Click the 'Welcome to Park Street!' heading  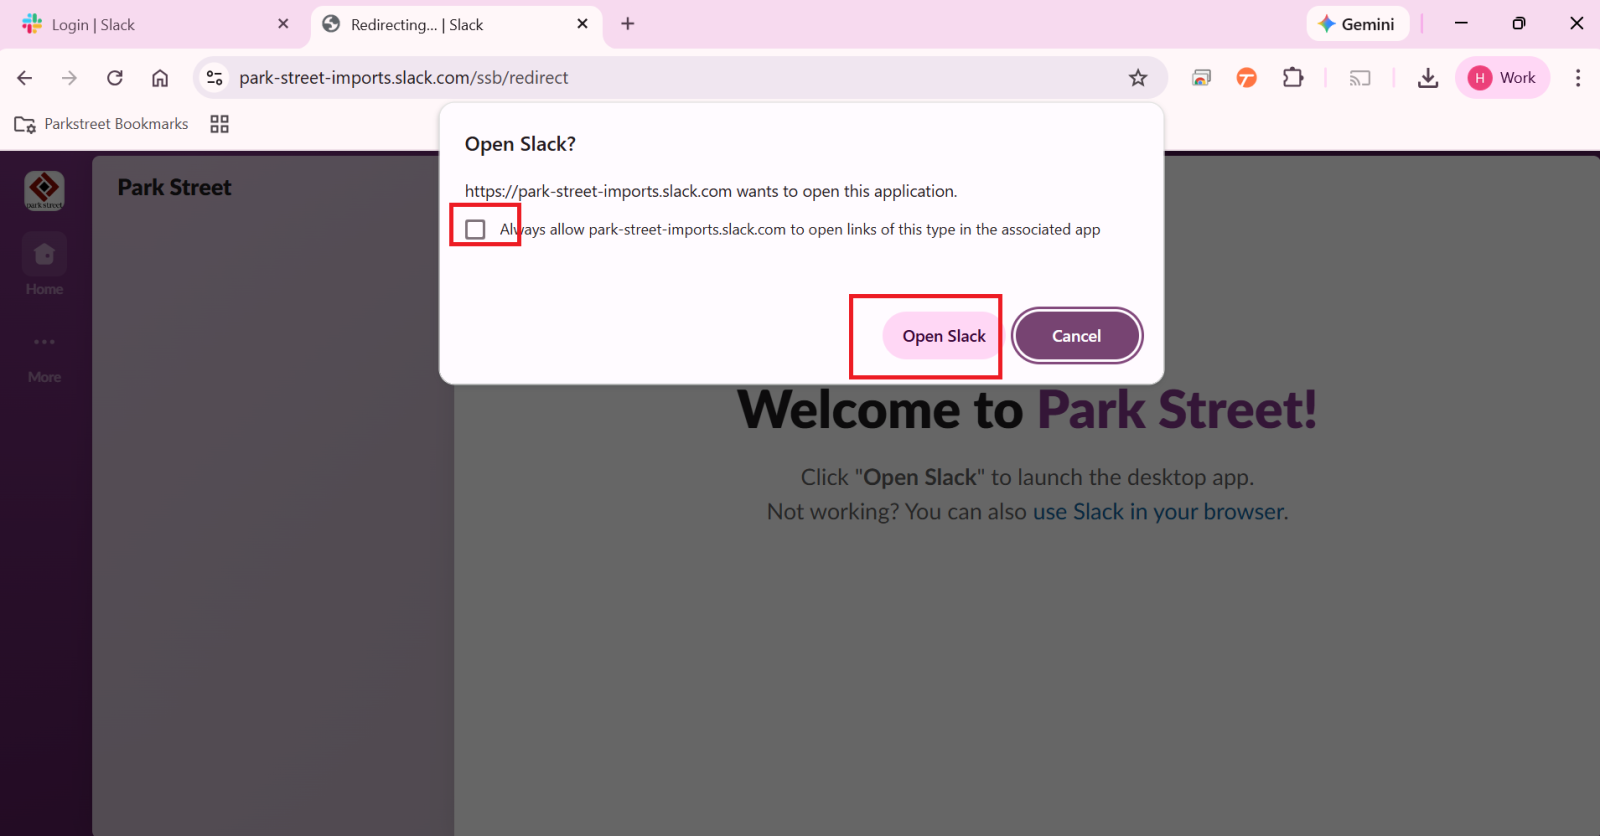[x=1028, y=410]
